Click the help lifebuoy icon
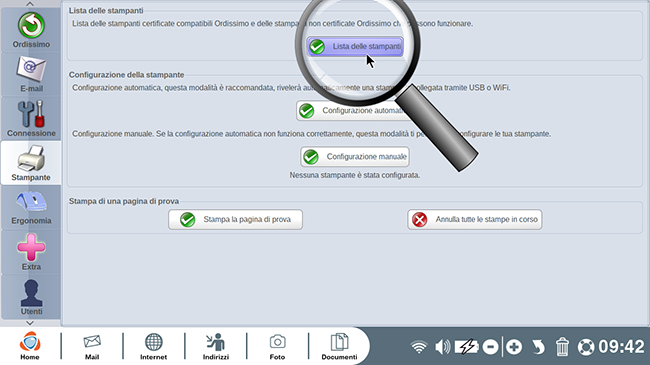The width and height of the screenshot is (650, 365). point(586,347)
